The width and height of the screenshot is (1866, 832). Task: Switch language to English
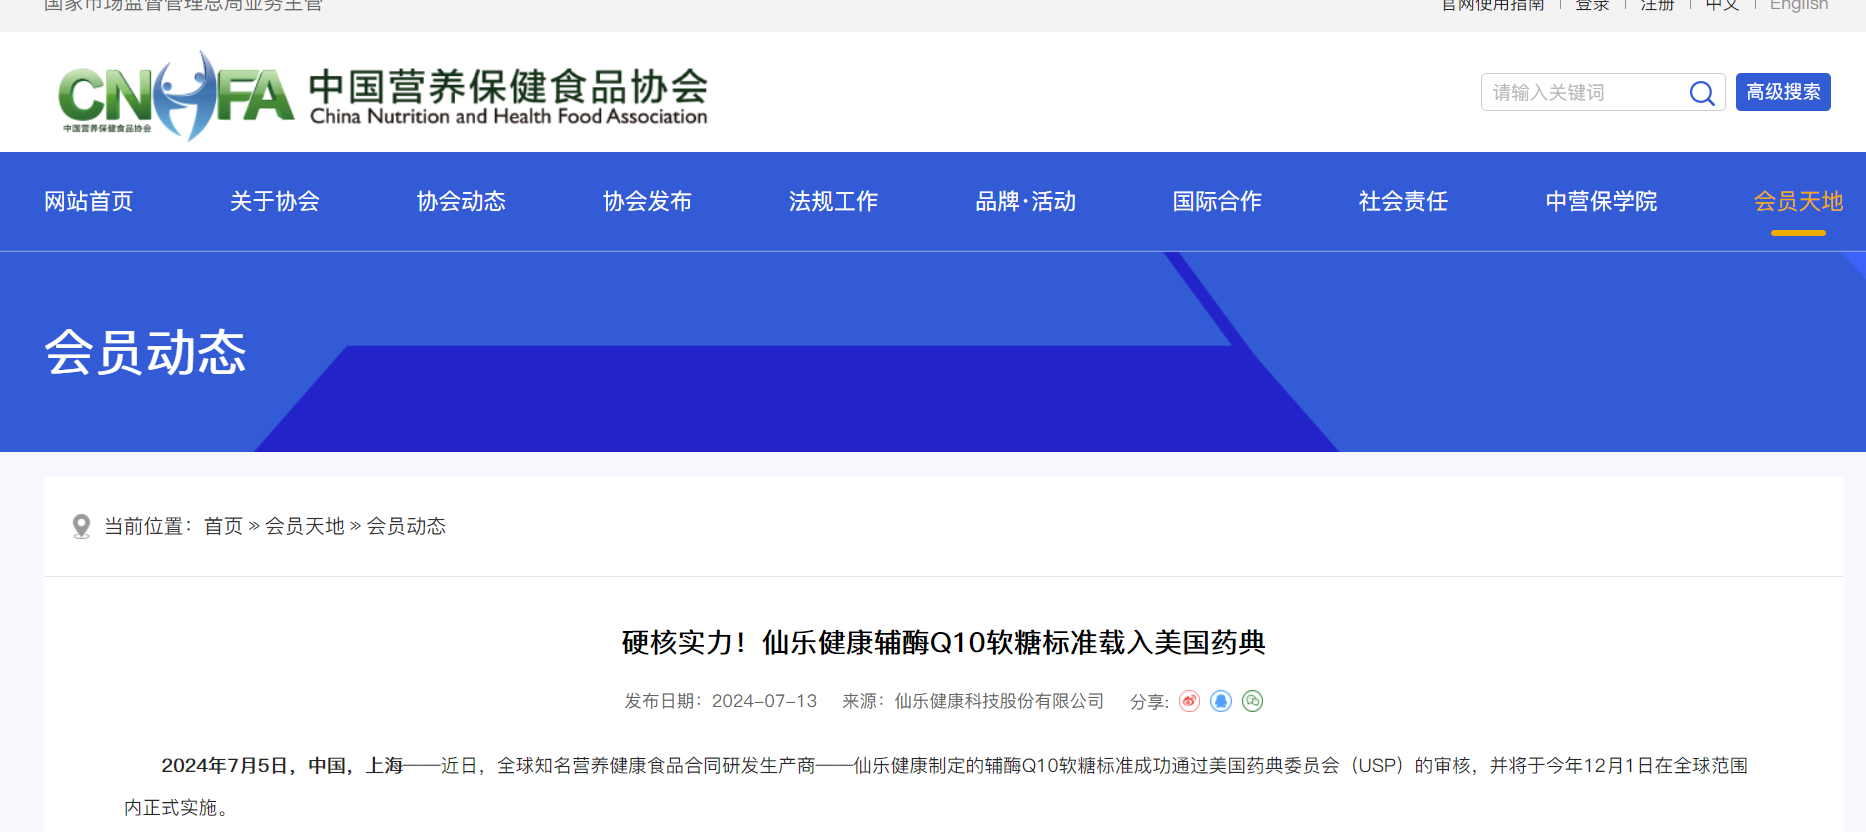1798,6
